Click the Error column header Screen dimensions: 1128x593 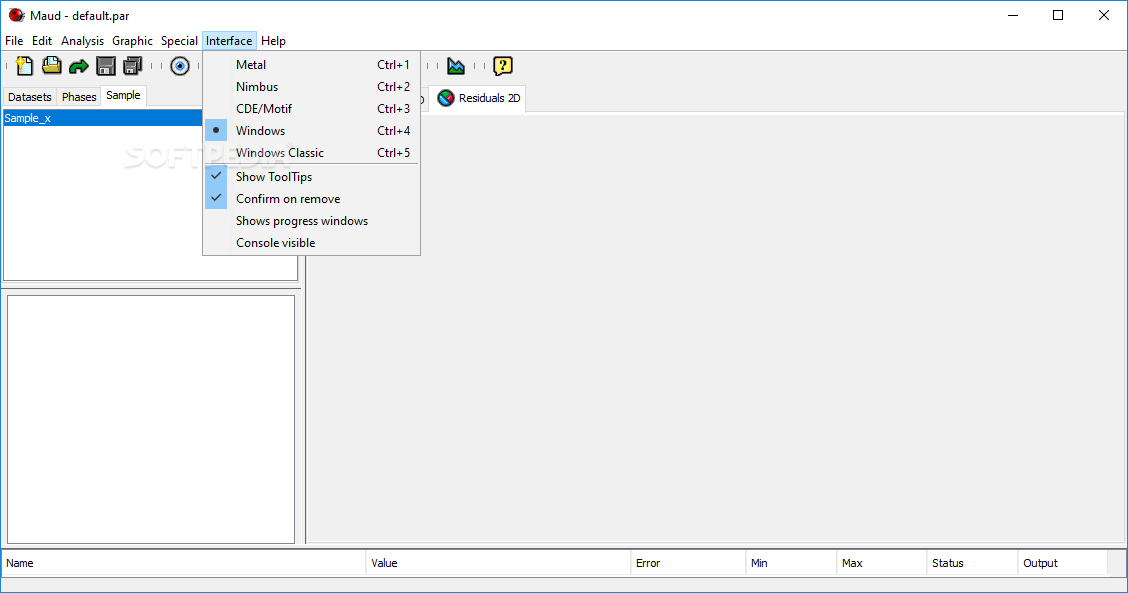[x=688, y=563]
